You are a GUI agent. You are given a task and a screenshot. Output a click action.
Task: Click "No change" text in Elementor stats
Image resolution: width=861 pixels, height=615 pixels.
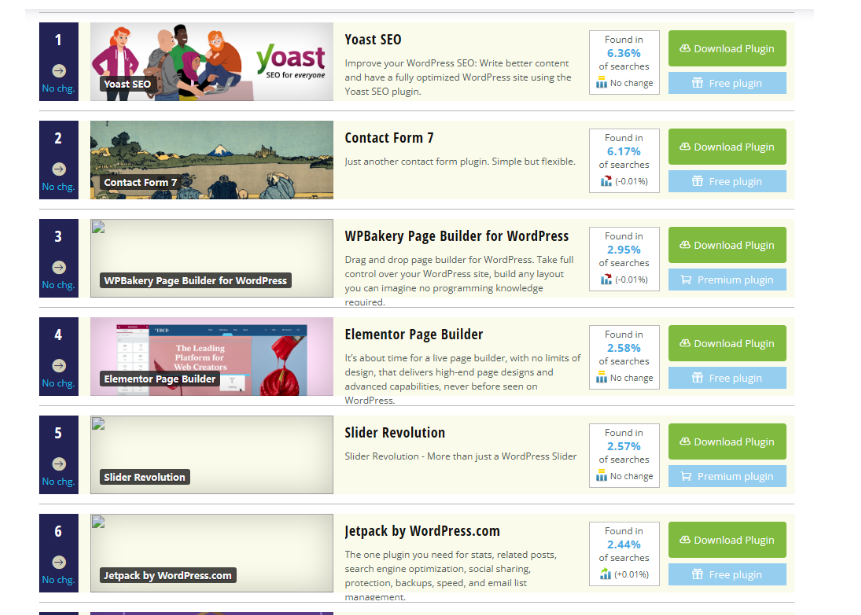[x=631, y=378]
